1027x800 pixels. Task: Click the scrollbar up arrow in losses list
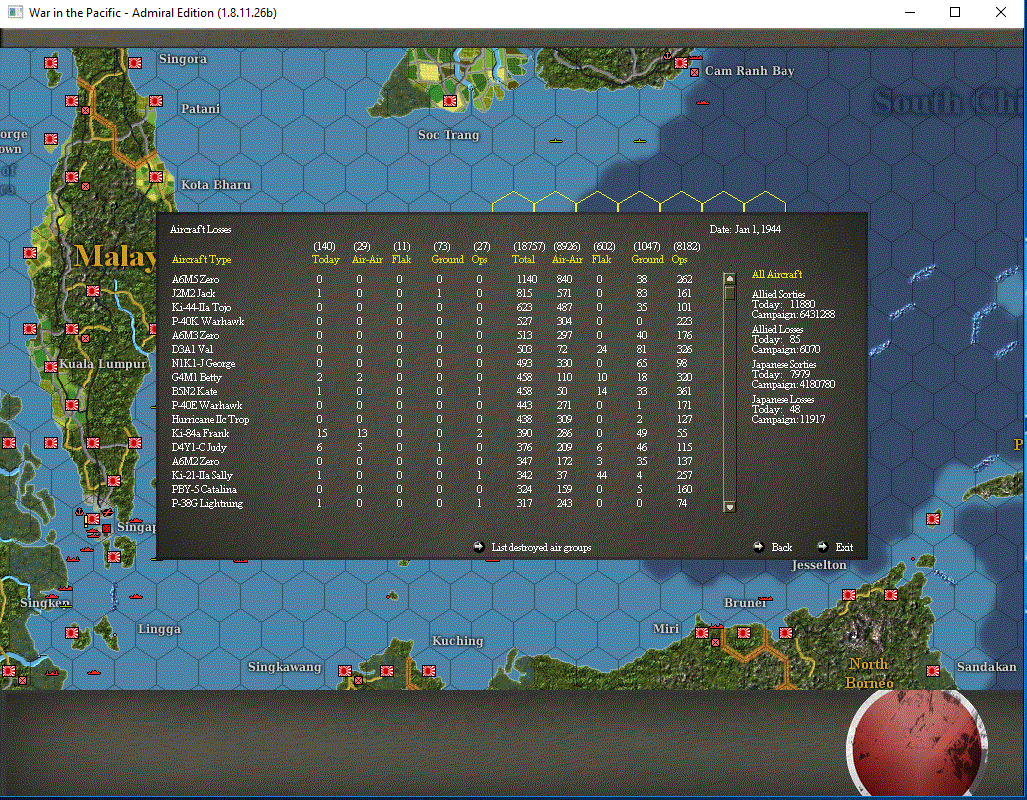(x=730, y=278)
